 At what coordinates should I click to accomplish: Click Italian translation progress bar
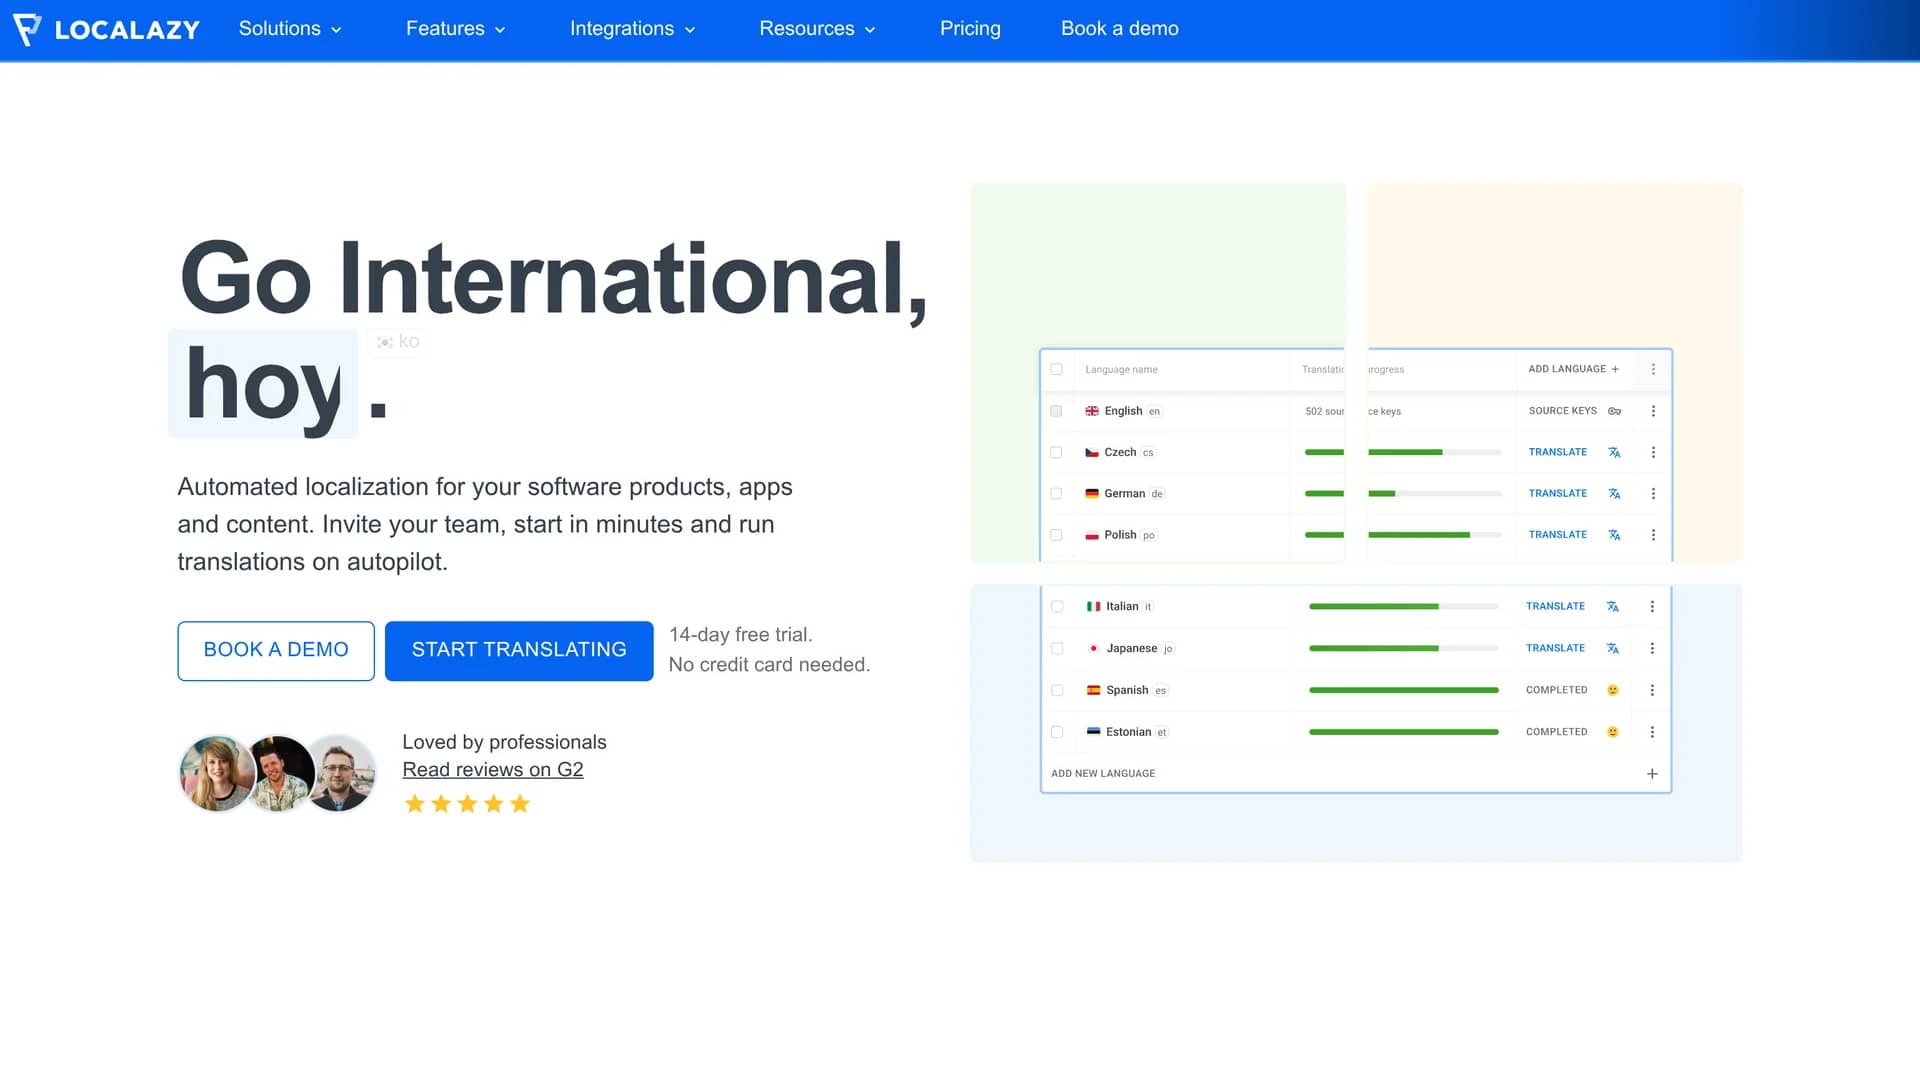(x=1403, y=606)
